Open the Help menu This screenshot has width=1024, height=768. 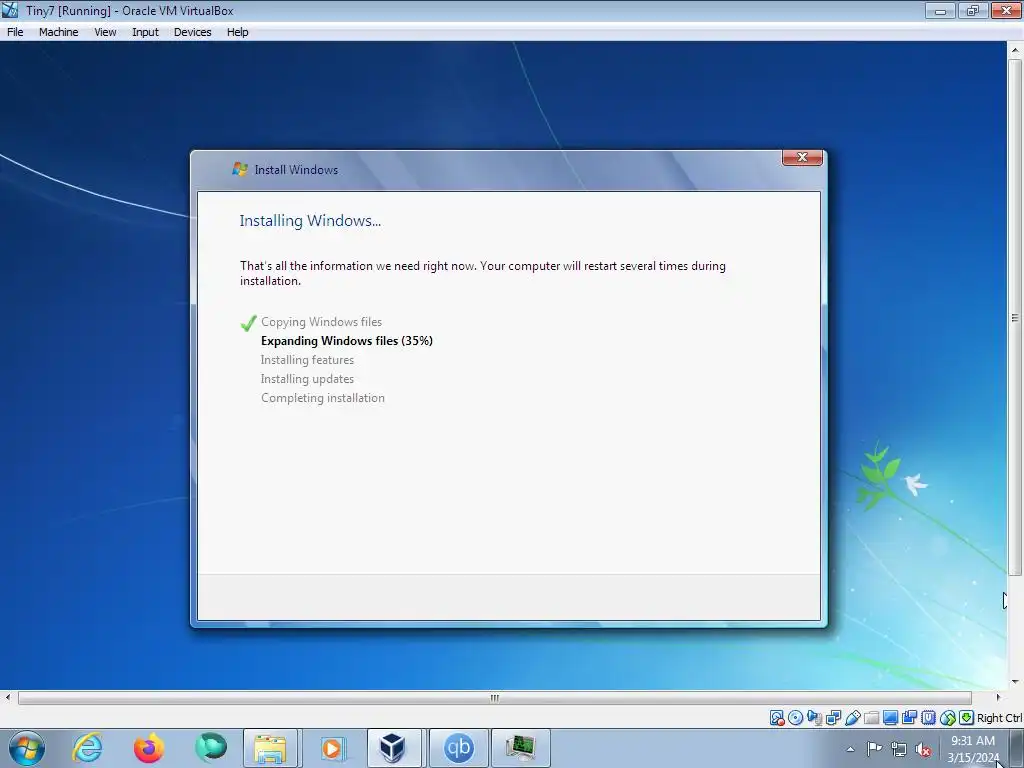237,32
